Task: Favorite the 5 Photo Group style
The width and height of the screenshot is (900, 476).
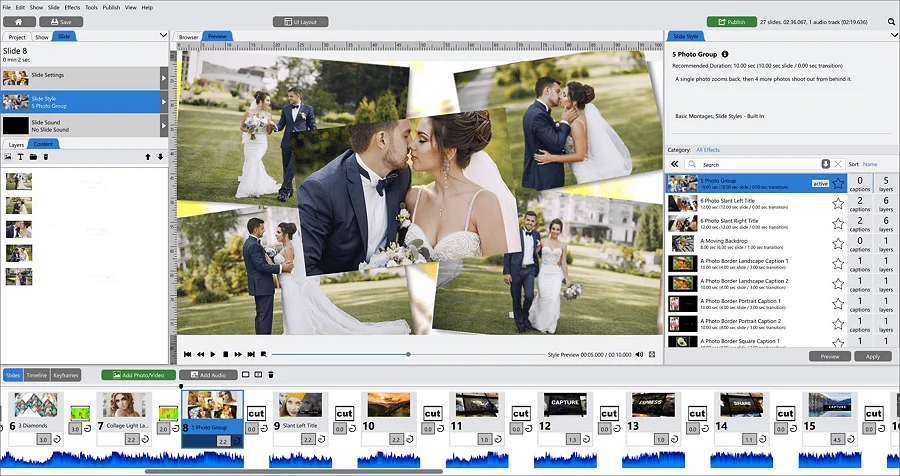Action: (838, 184)
